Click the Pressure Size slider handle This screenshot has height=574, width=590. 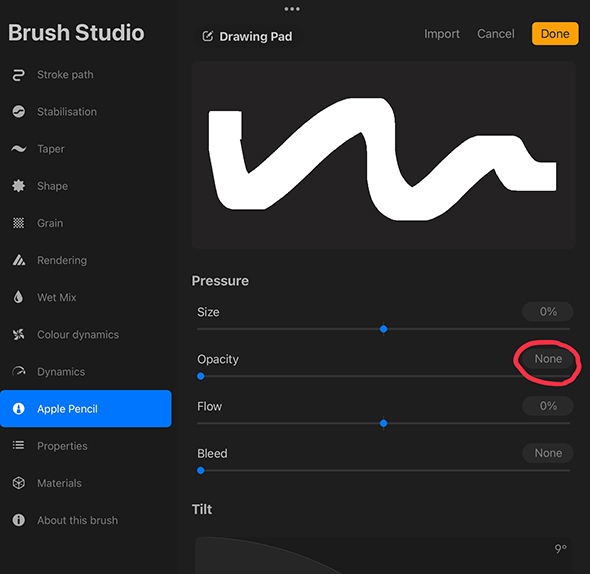tap(383, 329)
